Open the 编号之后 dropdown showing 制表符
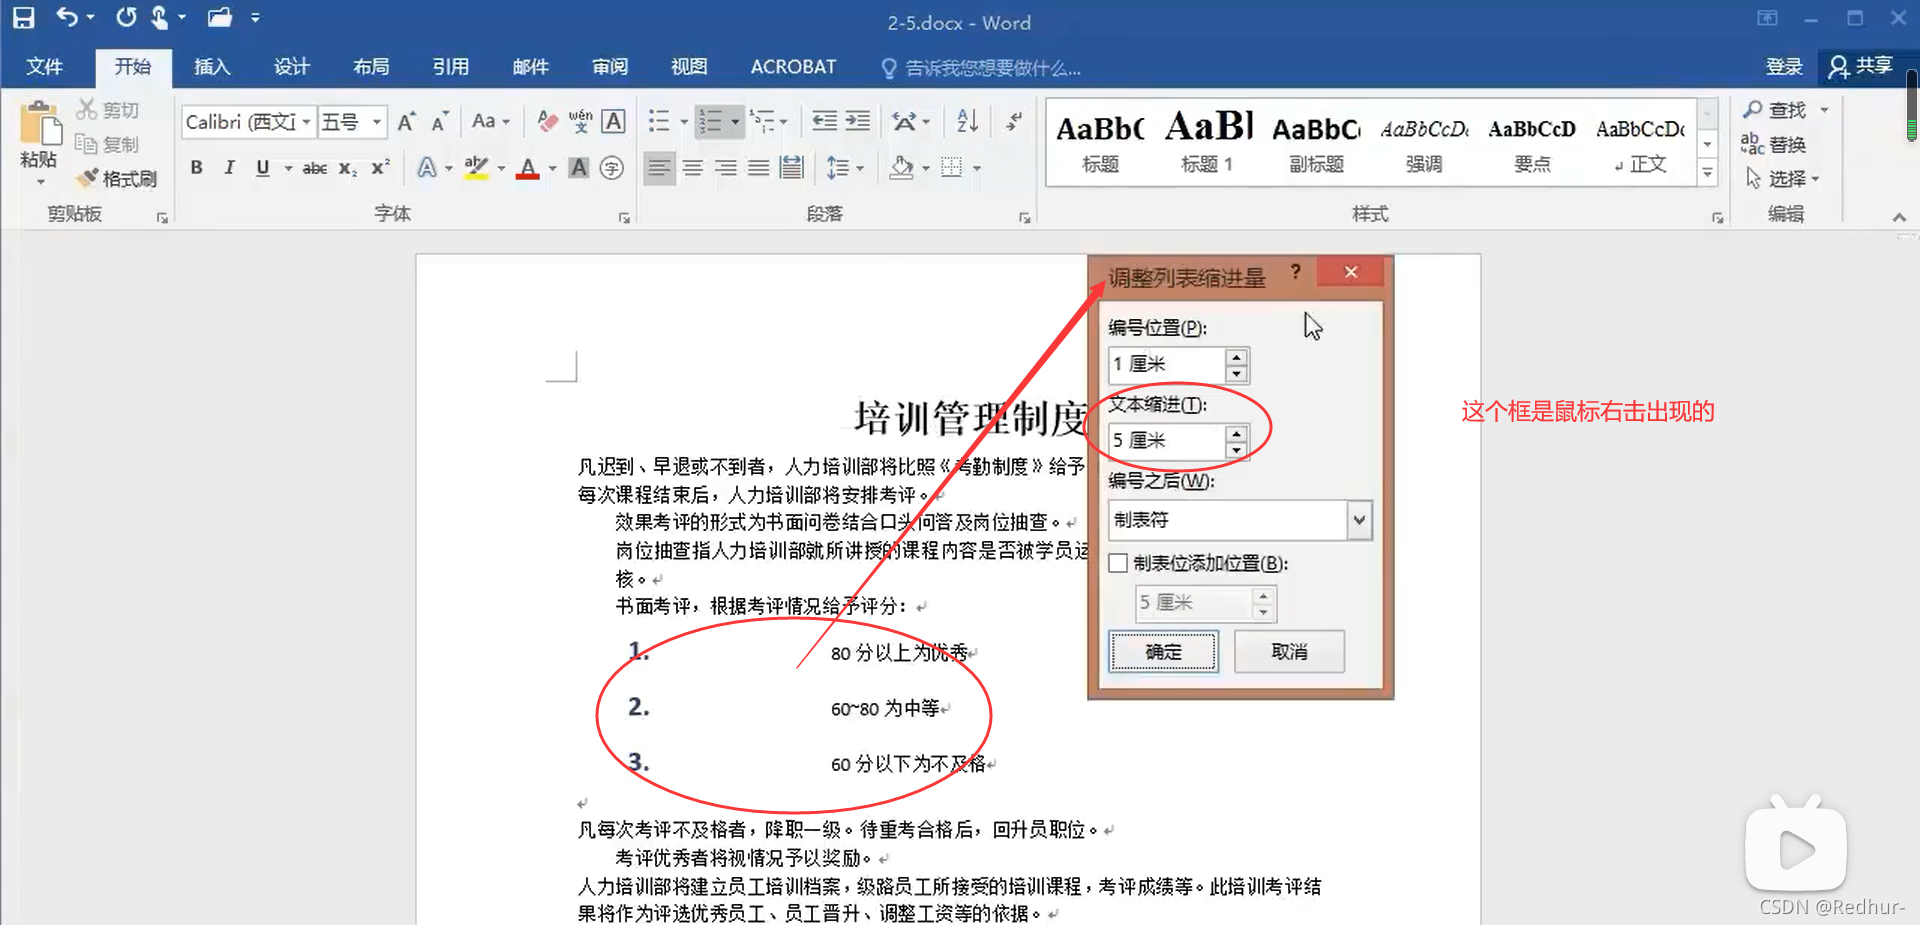Image resolution: width=1920 pixels, height=925 pixels. tap(1359, 520)
